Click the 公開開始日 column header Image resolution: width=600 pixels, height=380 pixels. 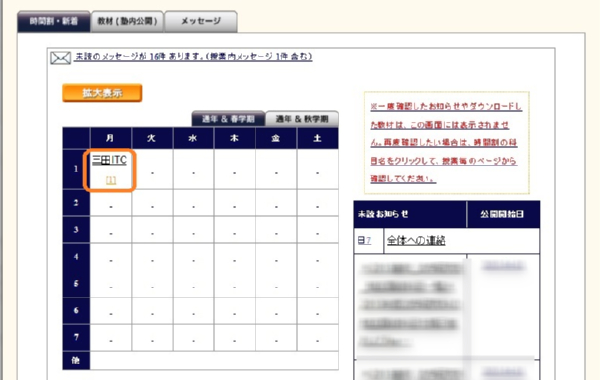click(x=503, y=214)
